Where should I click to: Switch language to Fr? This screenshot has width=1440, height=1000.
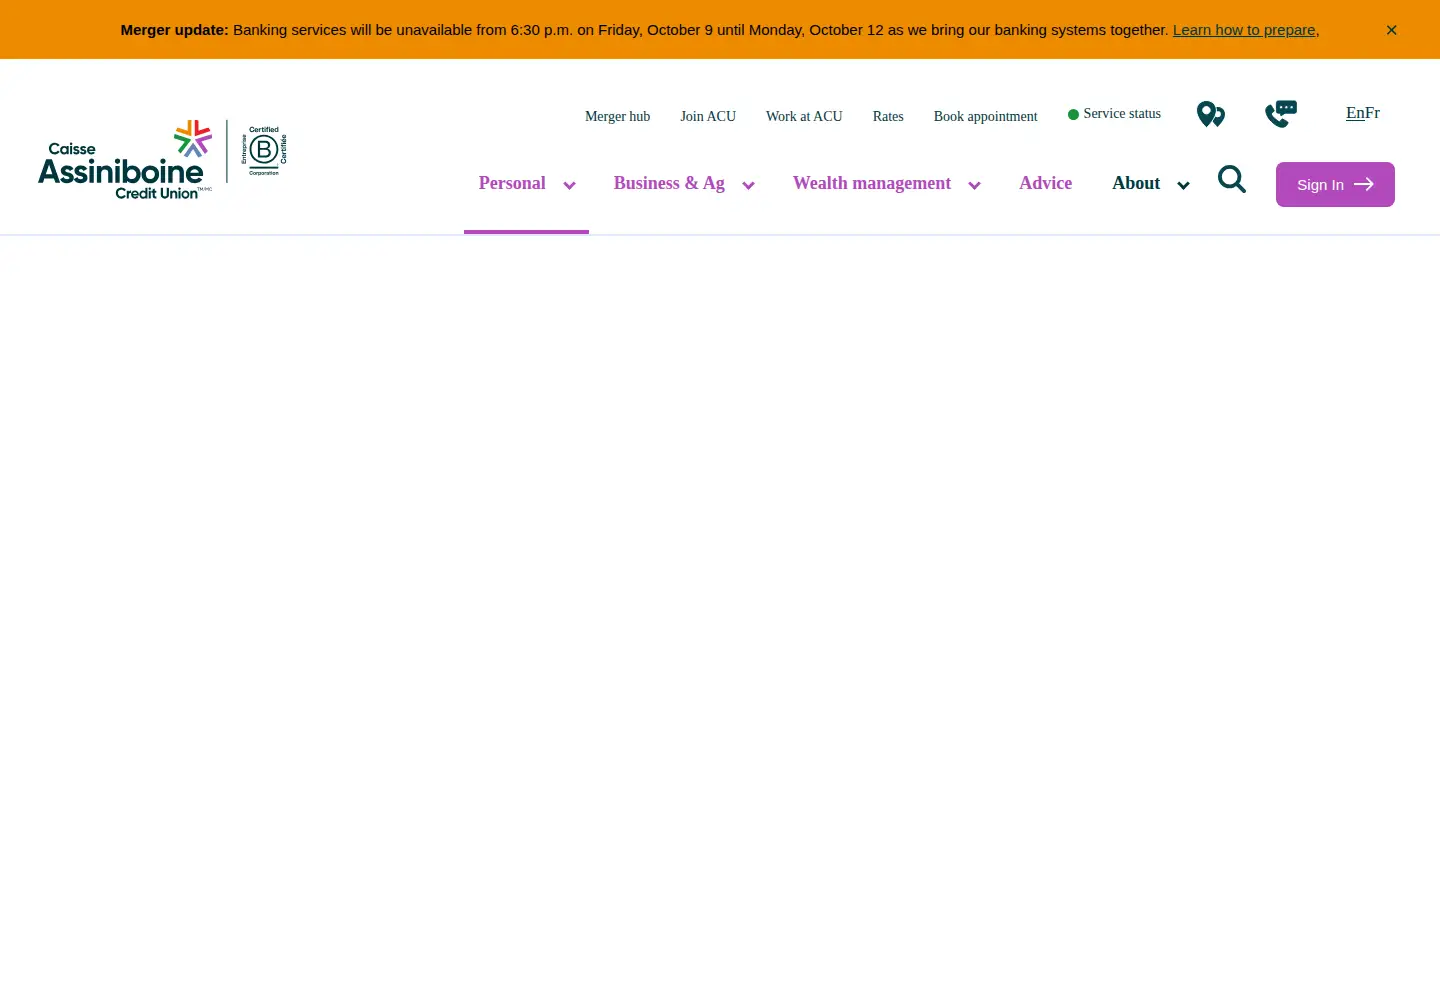(1373, 113)
